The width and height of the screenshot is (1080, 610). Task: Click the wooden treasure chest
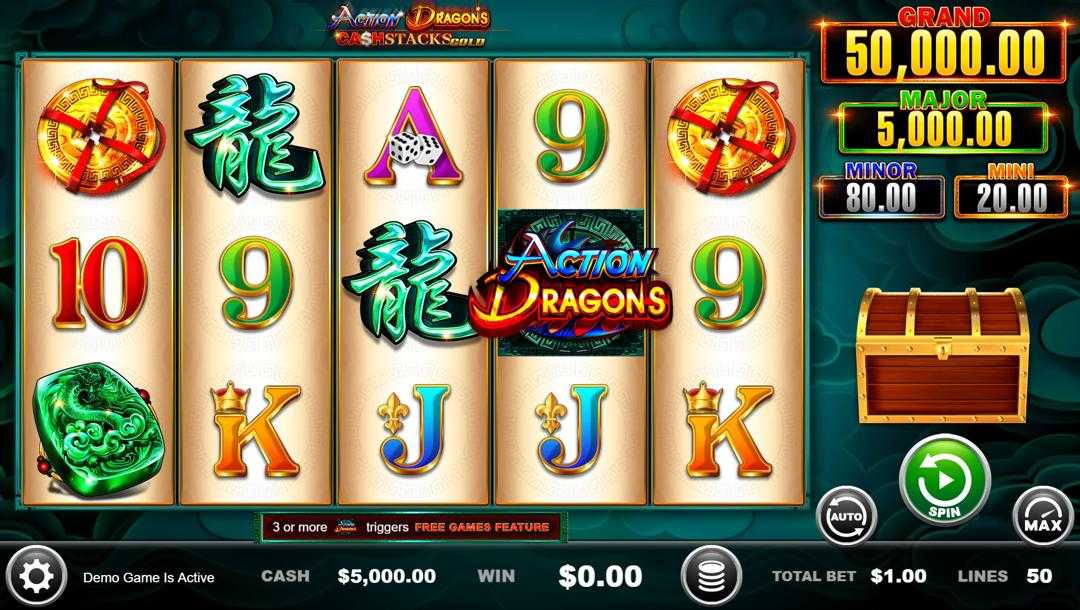[x=942, y=355]
